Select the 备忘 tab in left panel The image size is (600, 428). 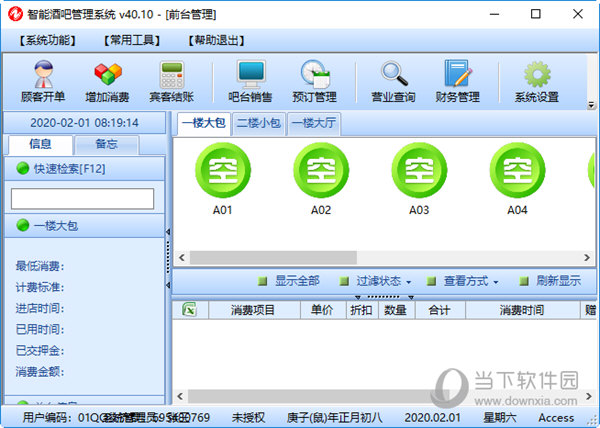(106, 144)
